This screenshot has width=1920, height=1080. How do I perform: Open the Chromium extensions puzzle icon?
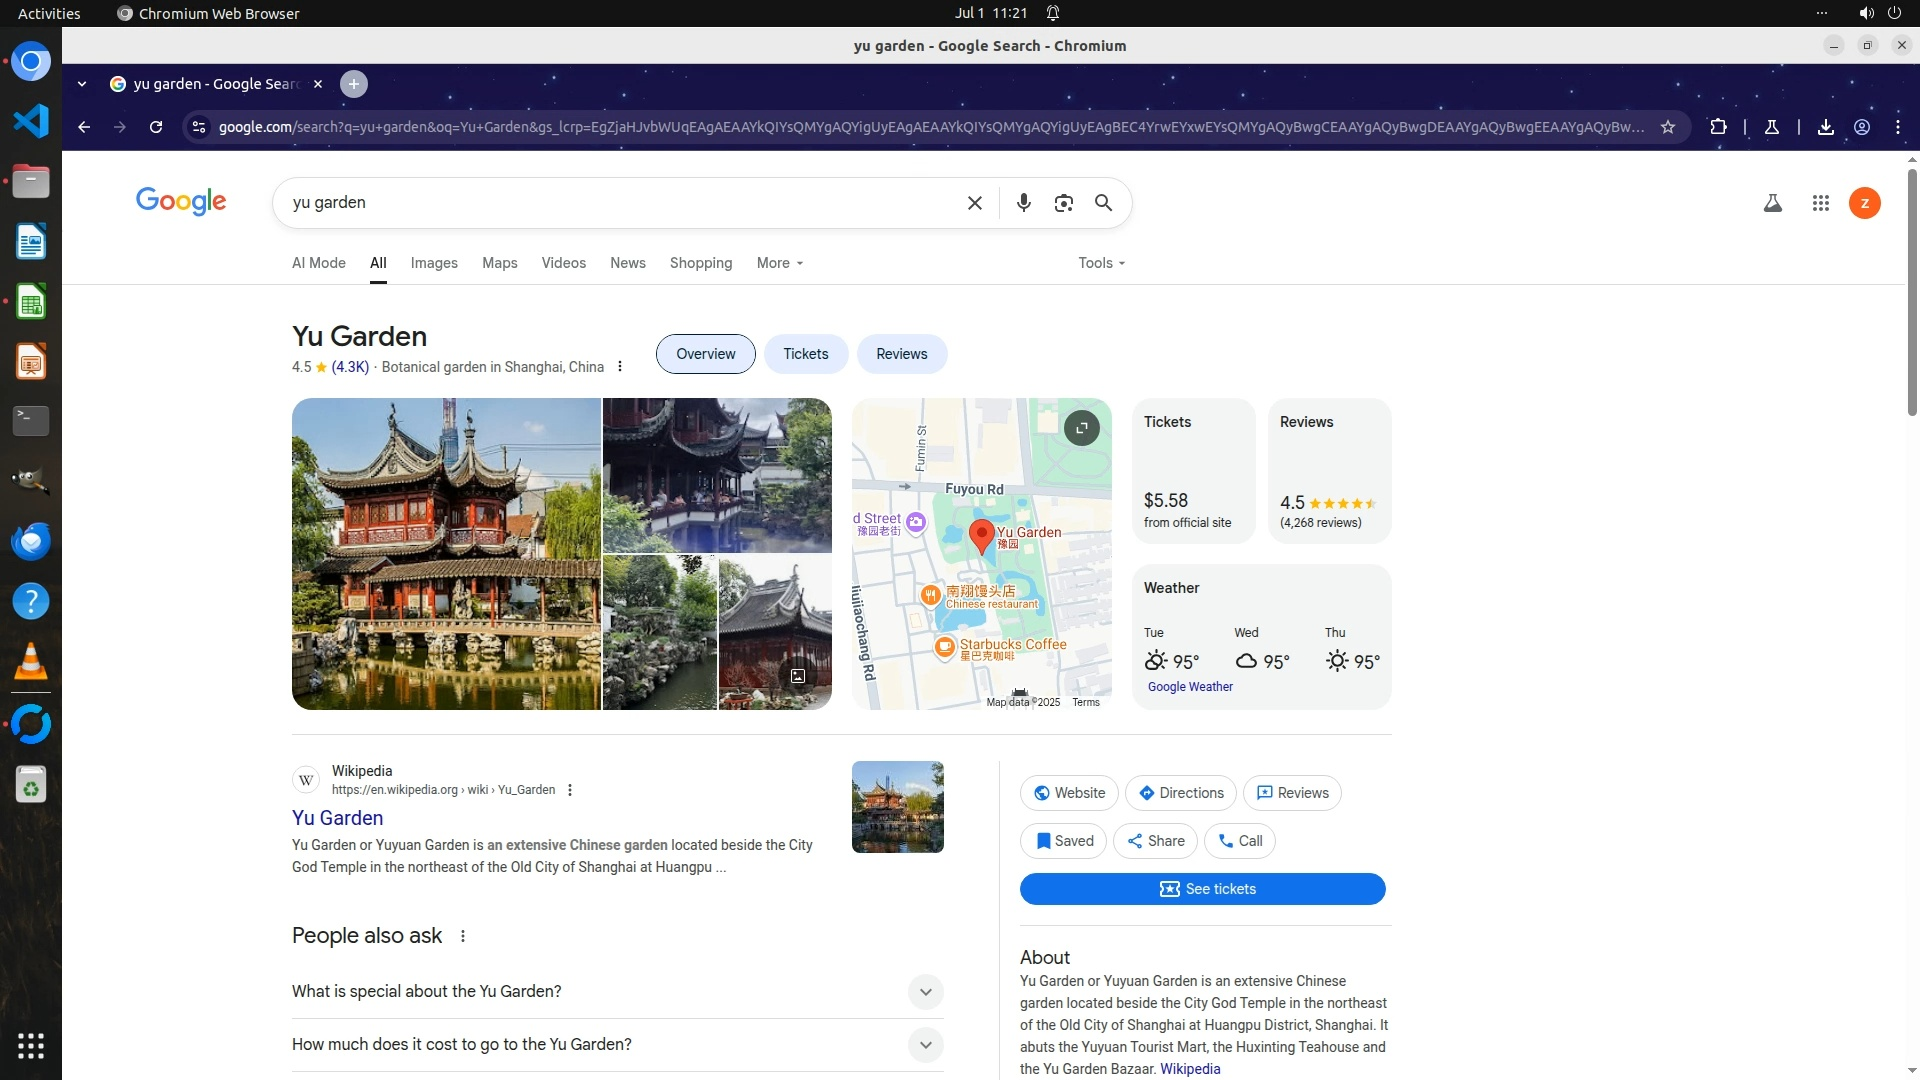[x=1718, y=127]
